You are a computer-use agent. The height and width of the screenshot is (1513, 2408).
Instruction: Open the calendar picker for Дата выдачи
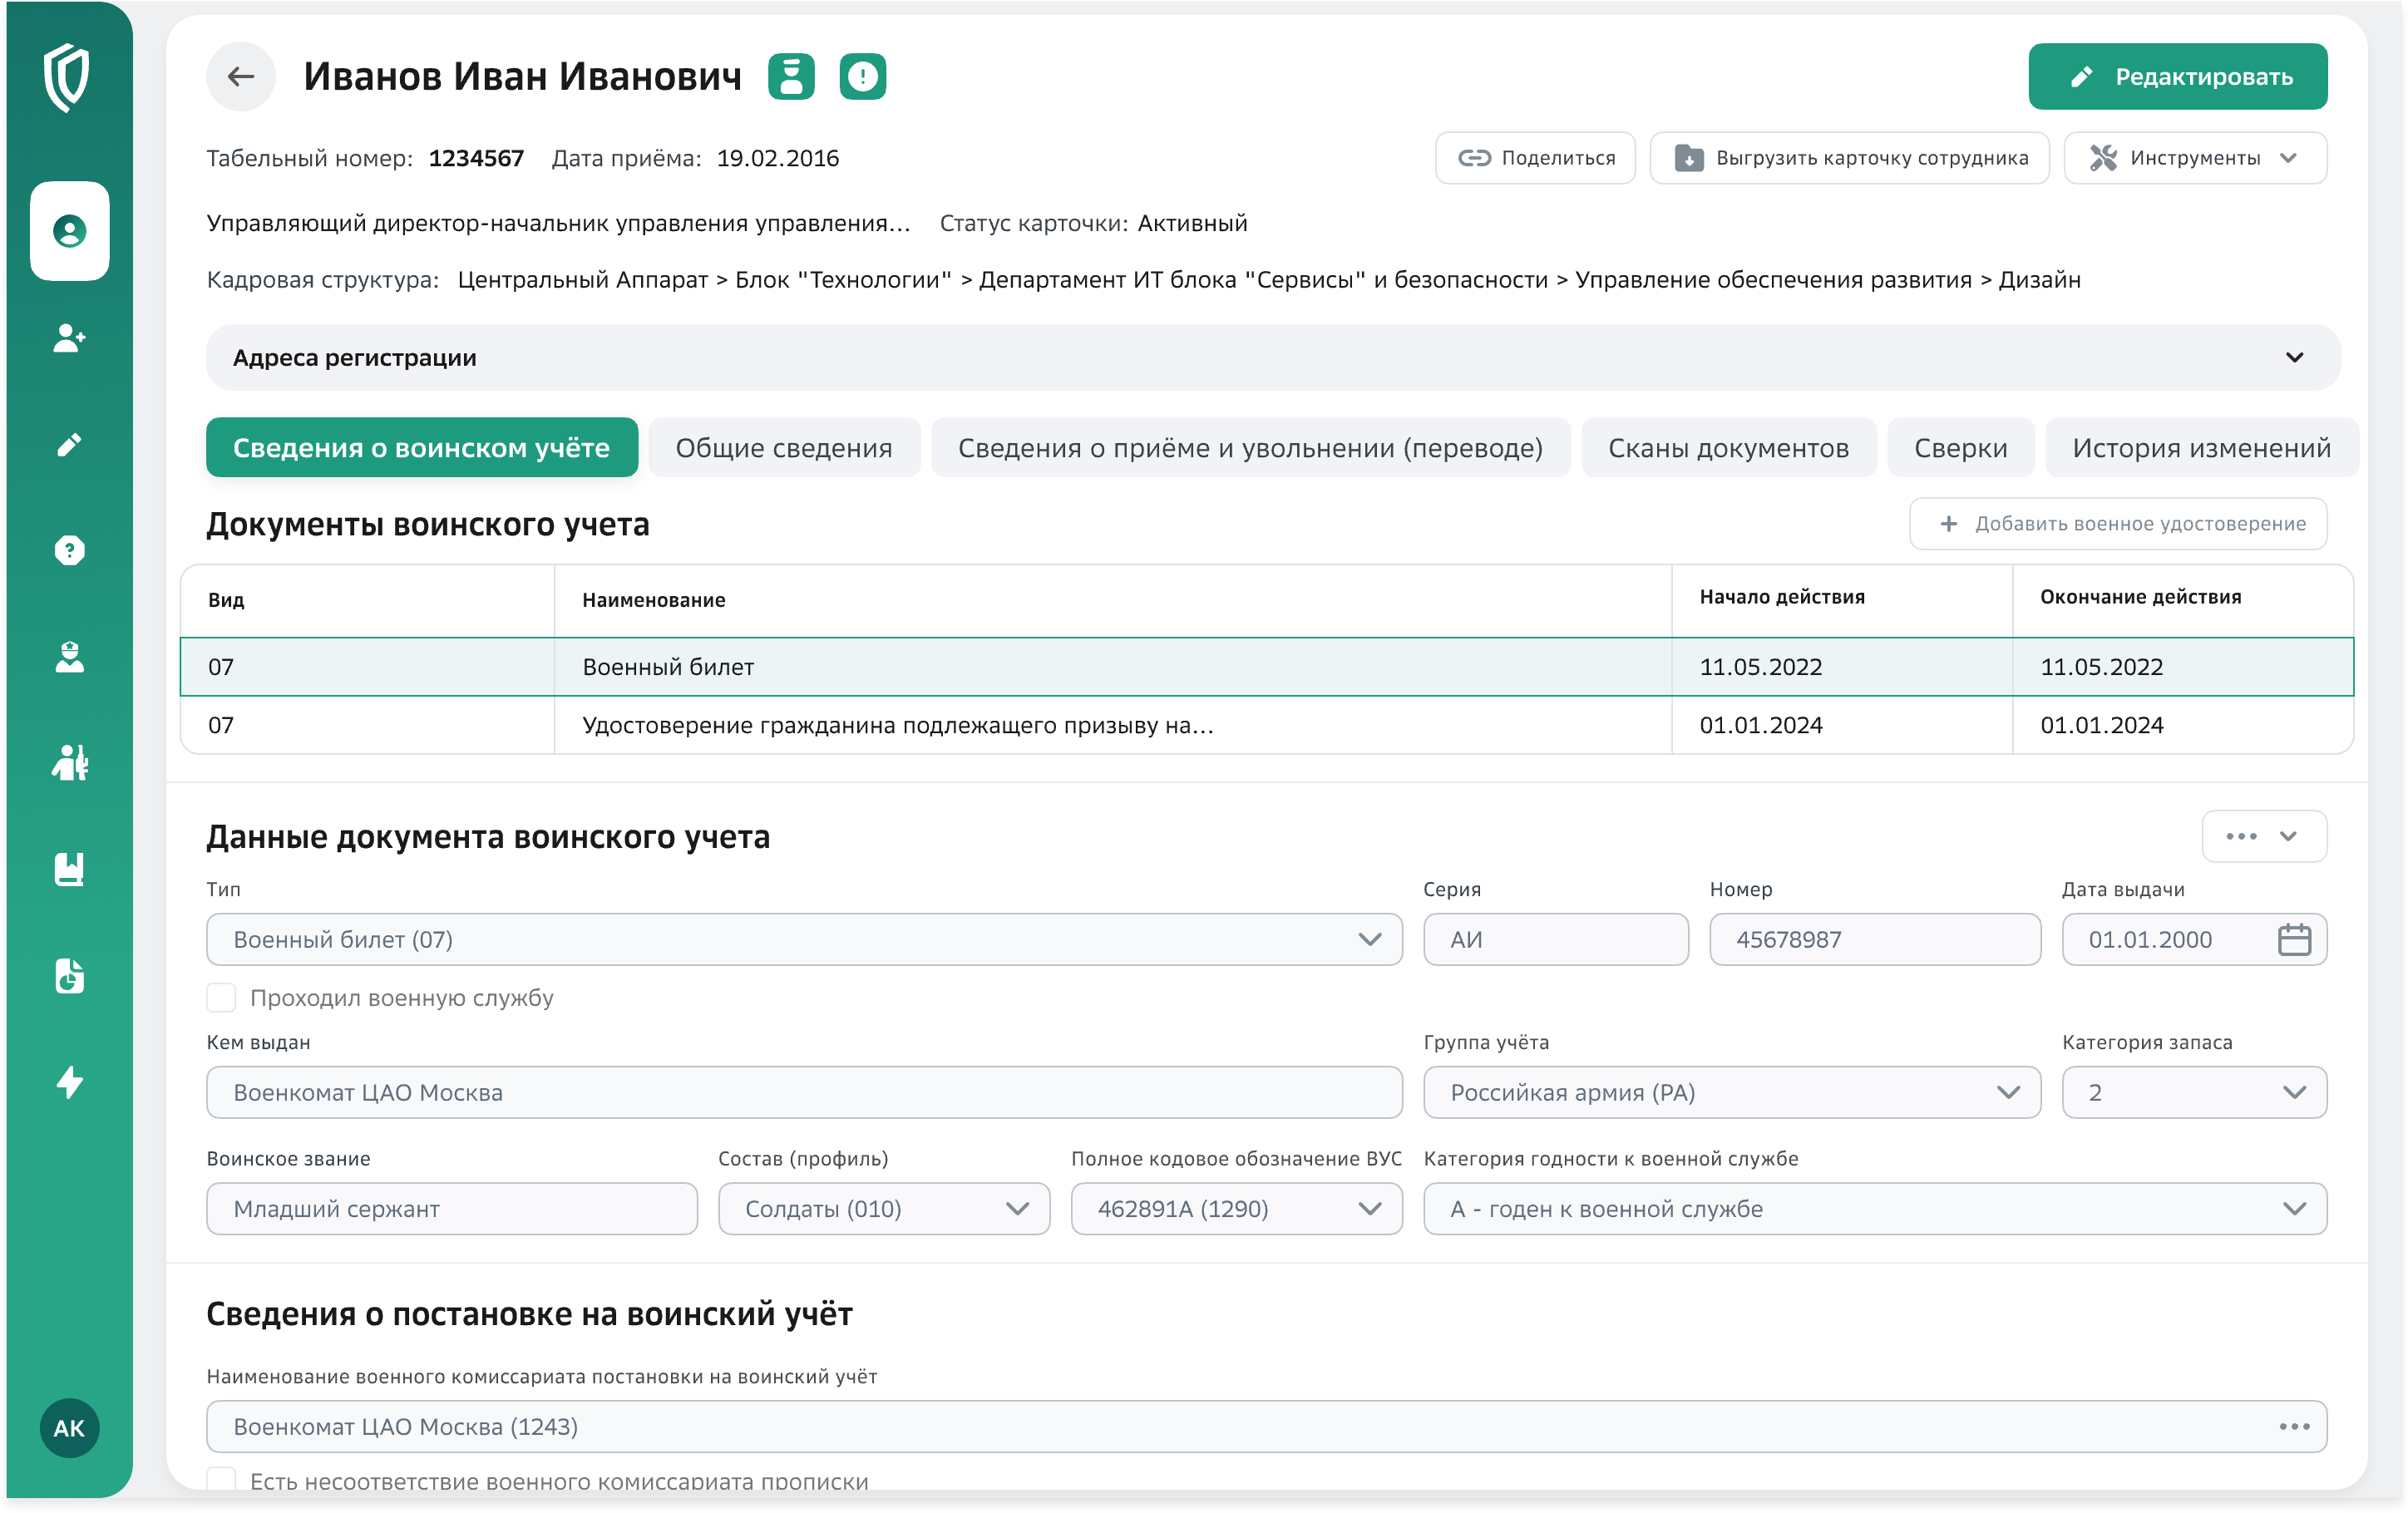click(2294, 940)
